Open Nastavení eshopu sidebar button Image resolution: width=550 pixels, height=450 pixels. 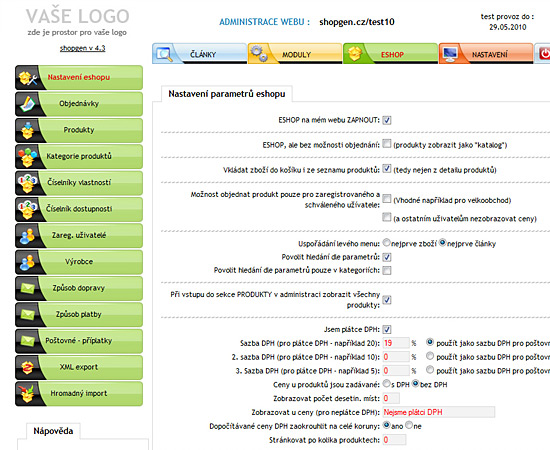tap(79, 78)
